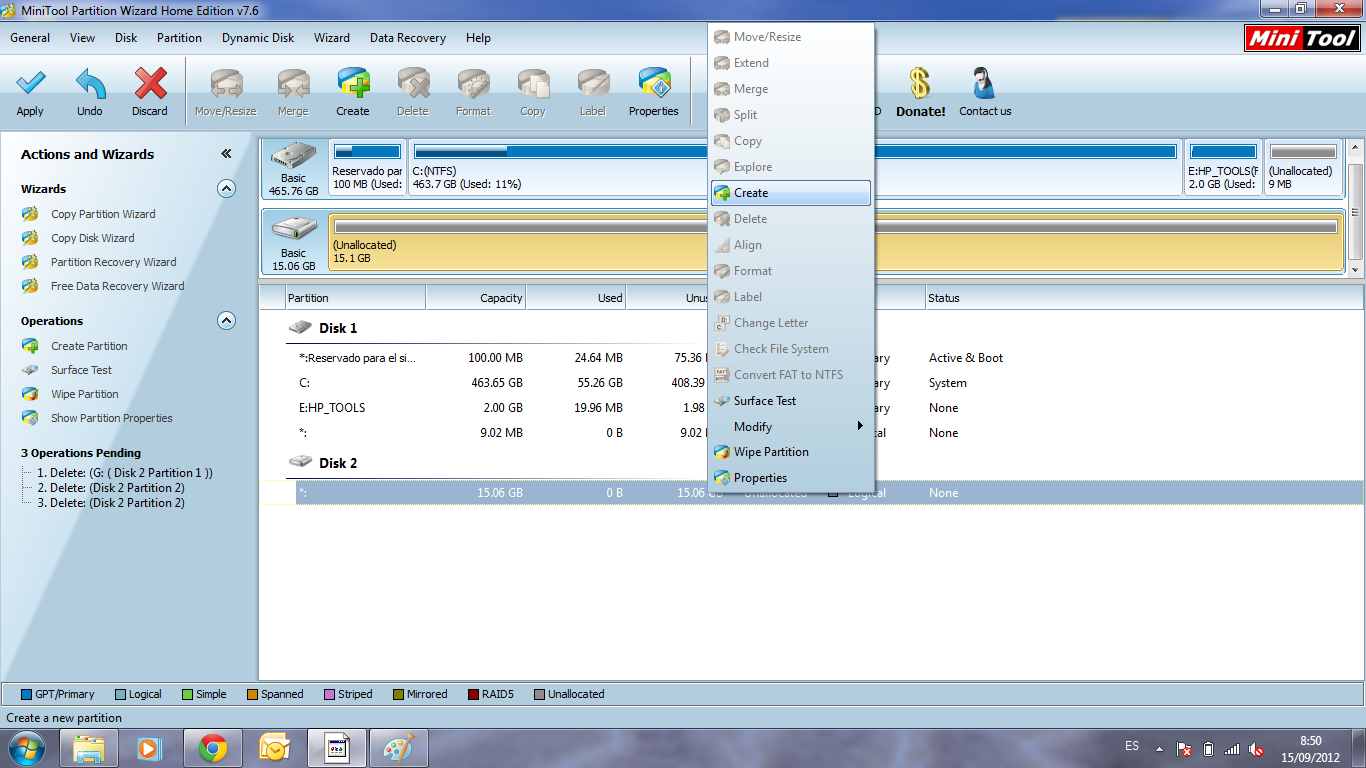Click the Undo arrow toolbar button
This screenshot has height=768, width=1366.
click(90, 92)
